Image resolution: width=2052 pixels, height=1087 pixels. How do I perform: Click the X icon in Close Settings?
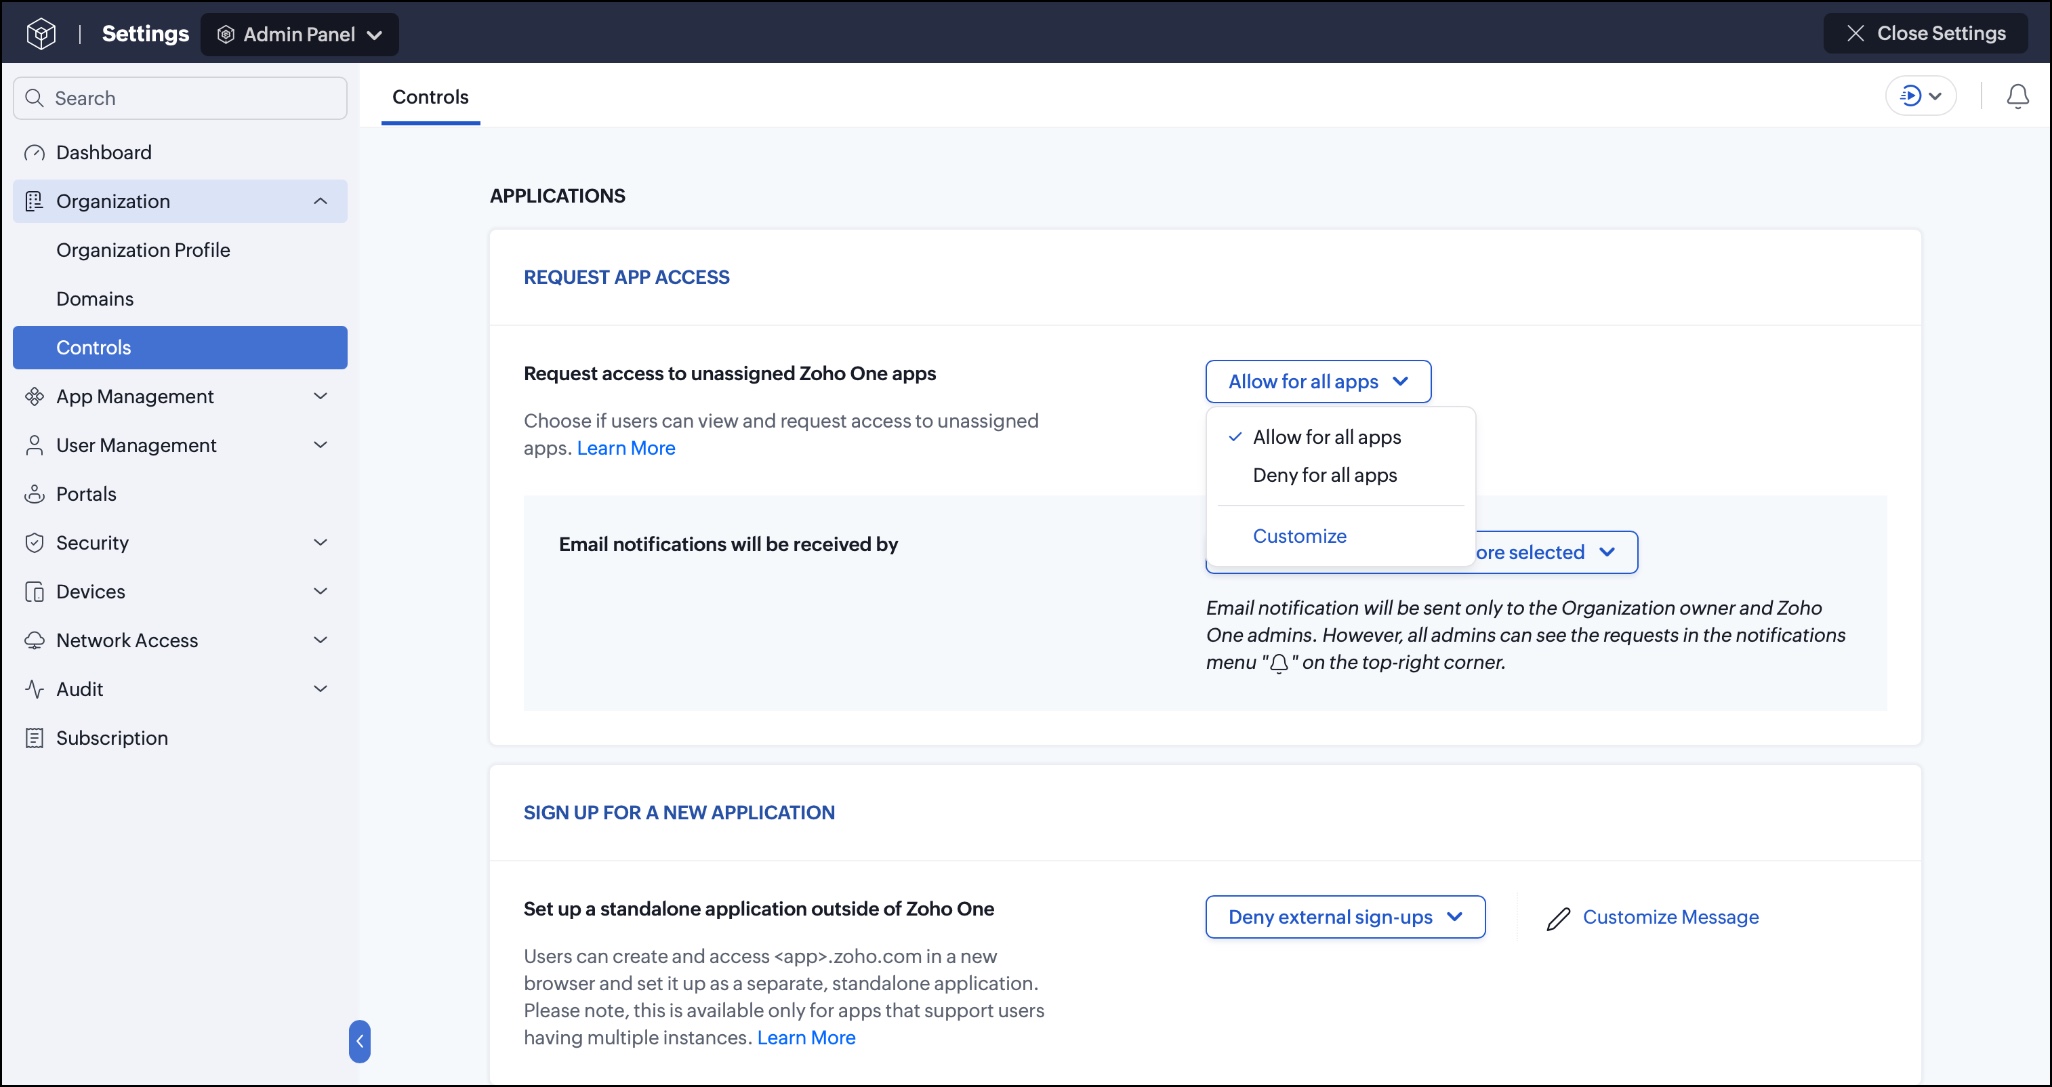tap(1855, 33)
